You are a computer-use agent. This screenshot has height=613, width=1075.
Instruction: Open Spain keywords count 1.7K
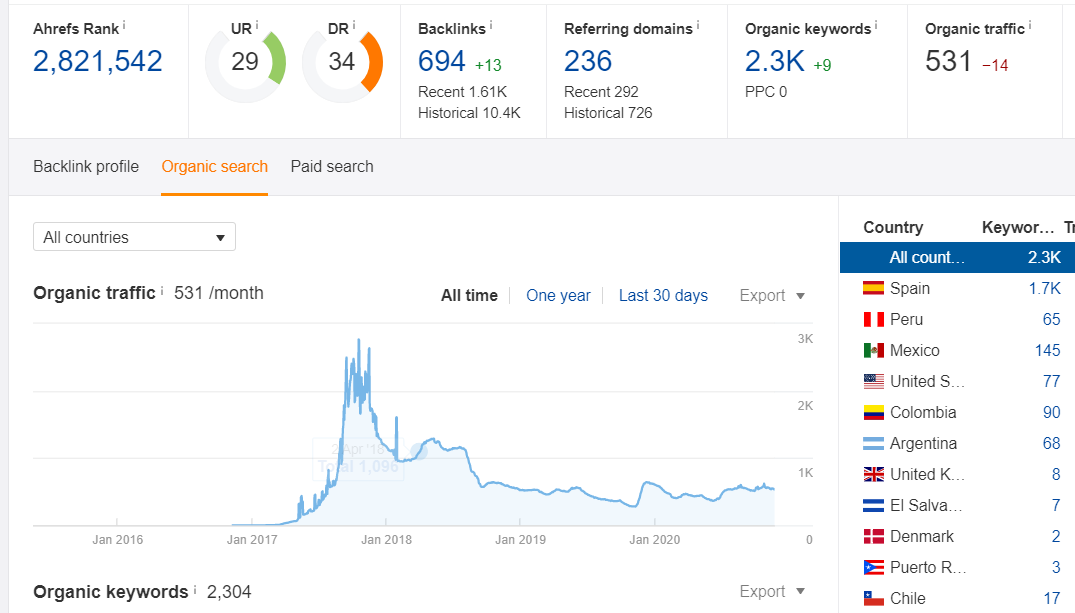click(1044, 289)
